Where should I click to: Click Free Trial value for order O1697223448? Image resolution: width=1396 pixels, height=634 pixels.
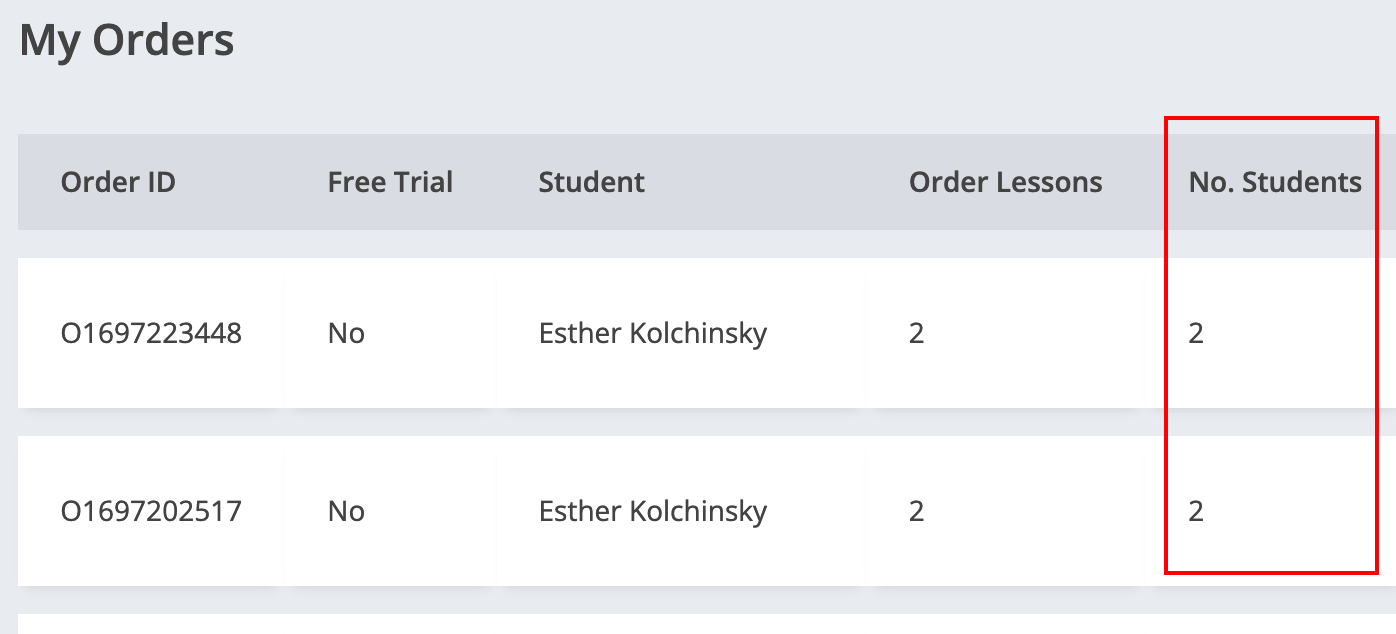tap(346, 333)
